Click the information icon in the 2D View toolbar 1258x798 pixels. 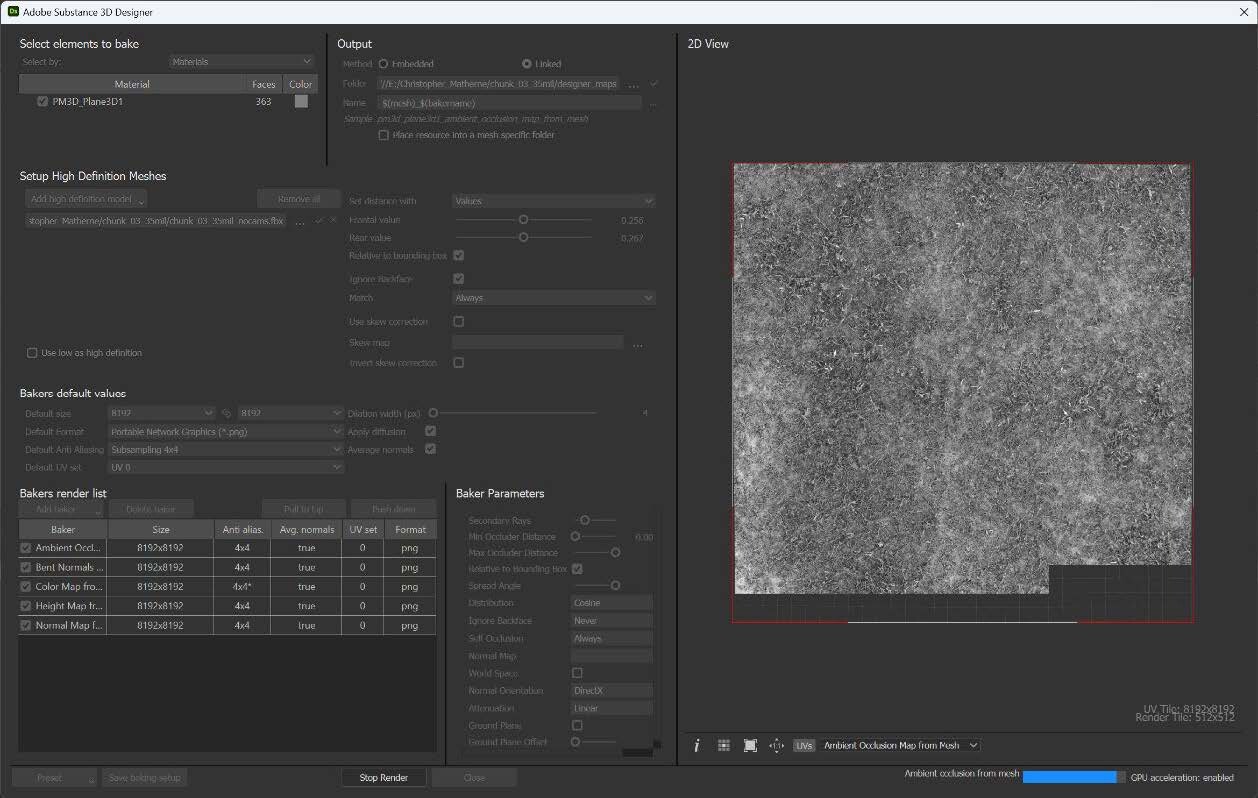[x=697, y=745]
